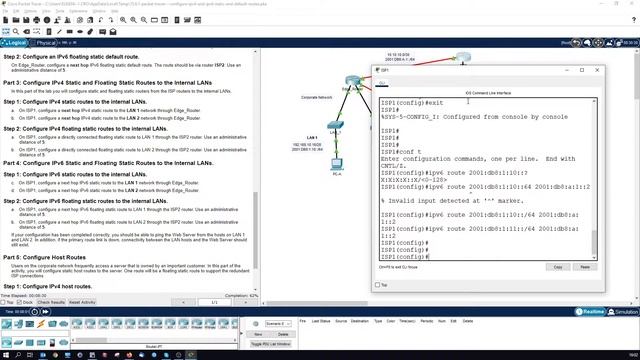Open the Options menu
Screen dimensions: 640x360
coord(30,11)
